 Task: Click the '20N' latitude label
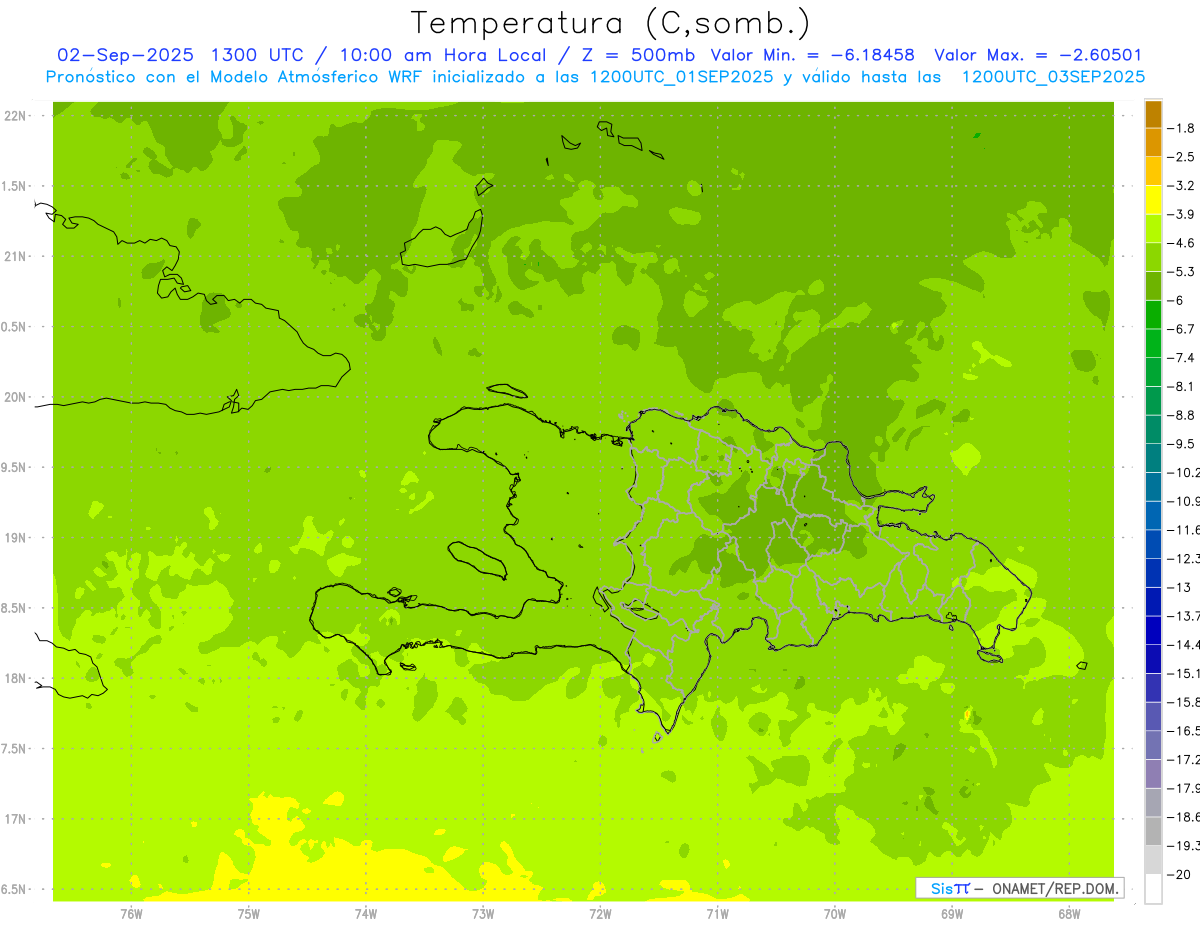(x=14, y=397)
